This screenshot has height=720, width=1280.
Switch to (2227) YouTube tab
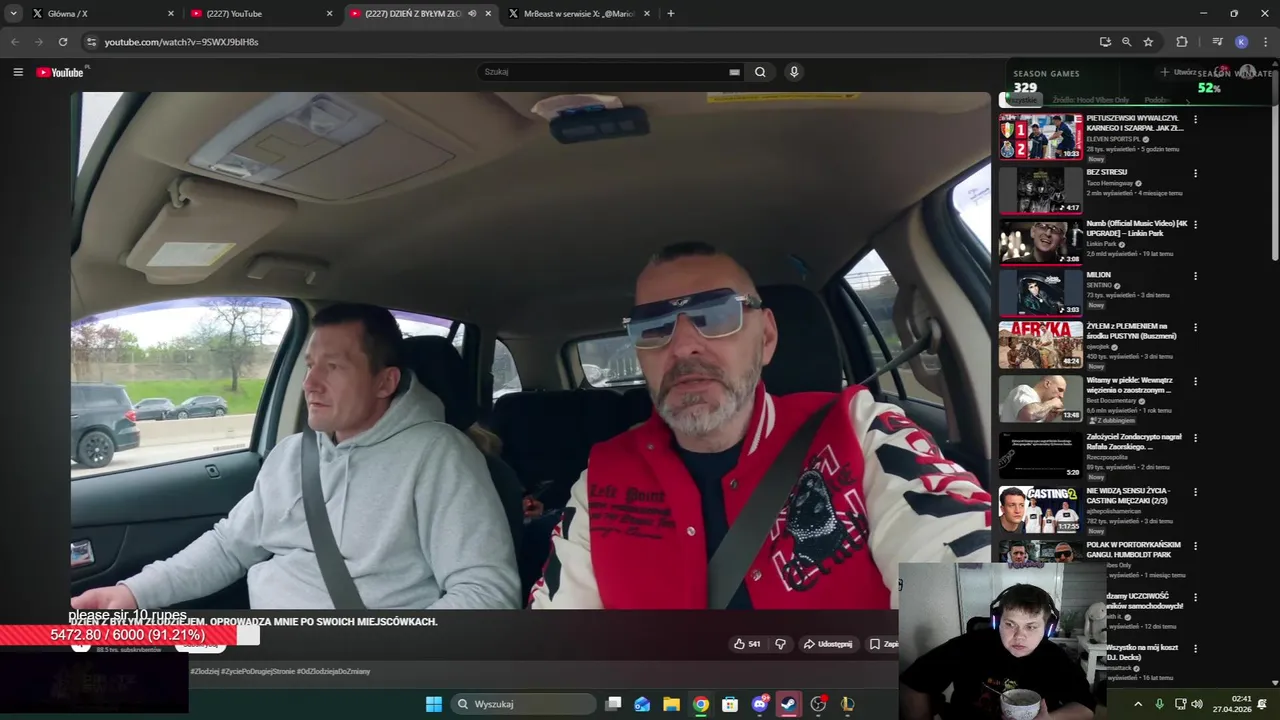click(262, 14)
